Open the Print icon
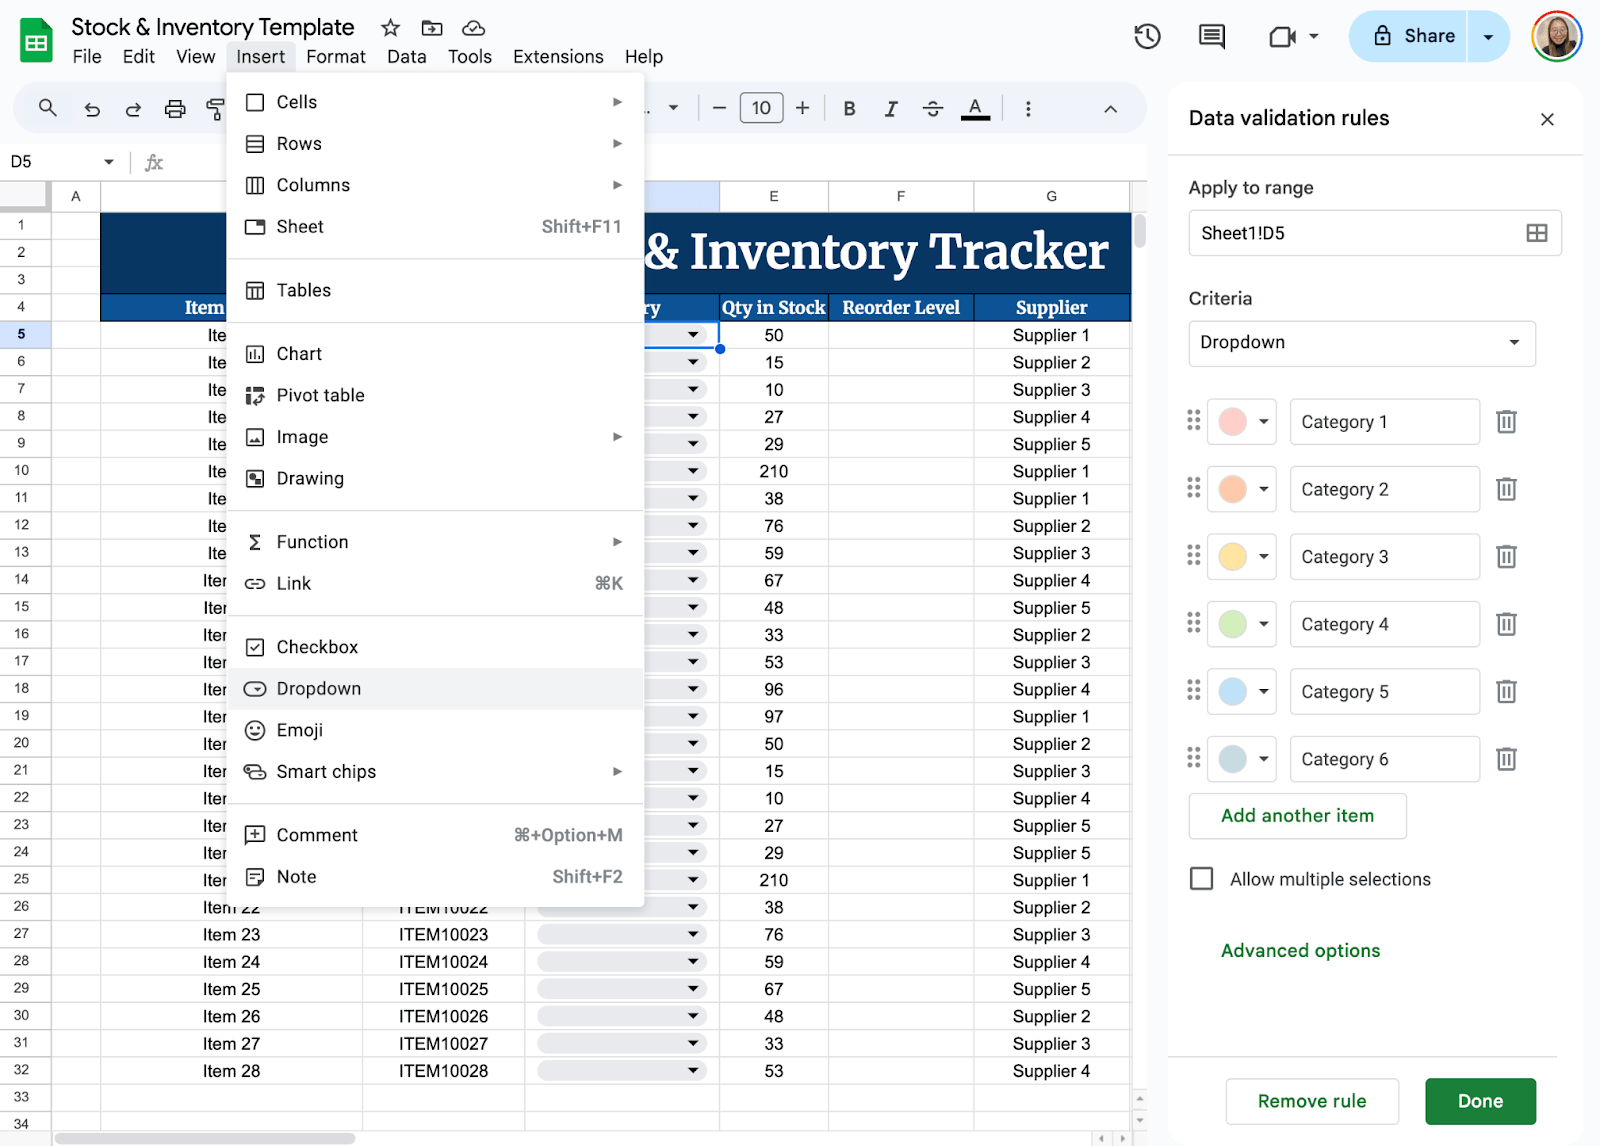 click(x=175, y=108)
